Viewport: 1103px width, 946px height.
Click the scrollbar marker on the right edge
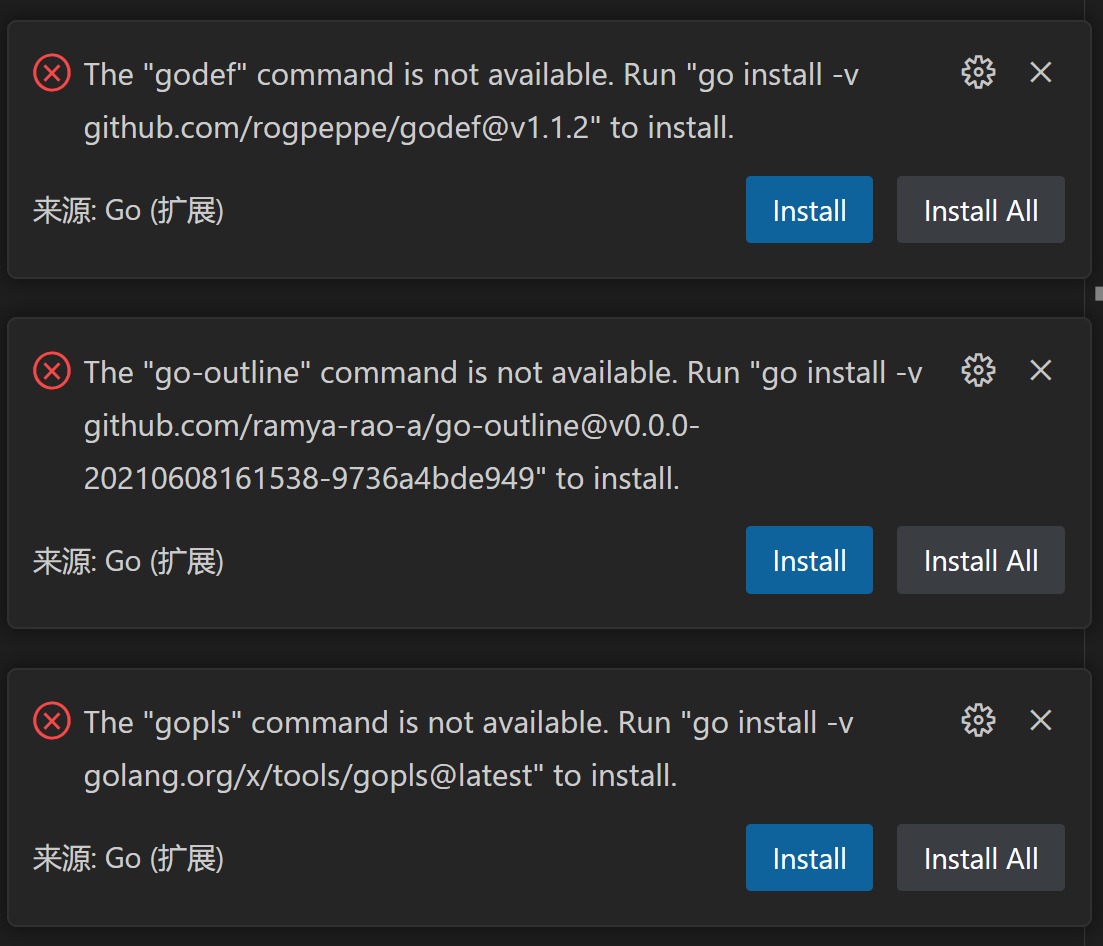tap(1098, 293)
